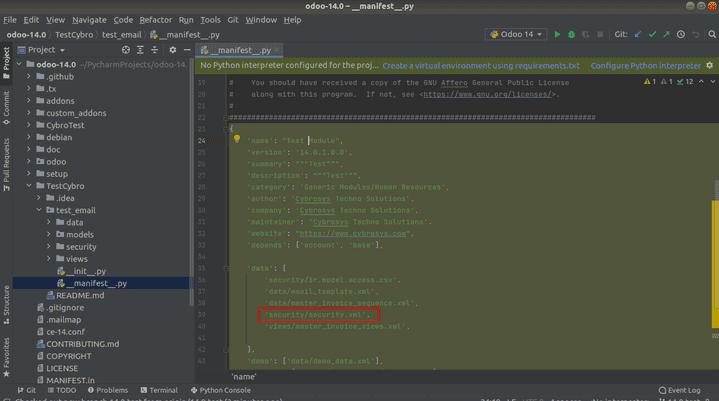Open the Git menu

[x=232, y=20]
